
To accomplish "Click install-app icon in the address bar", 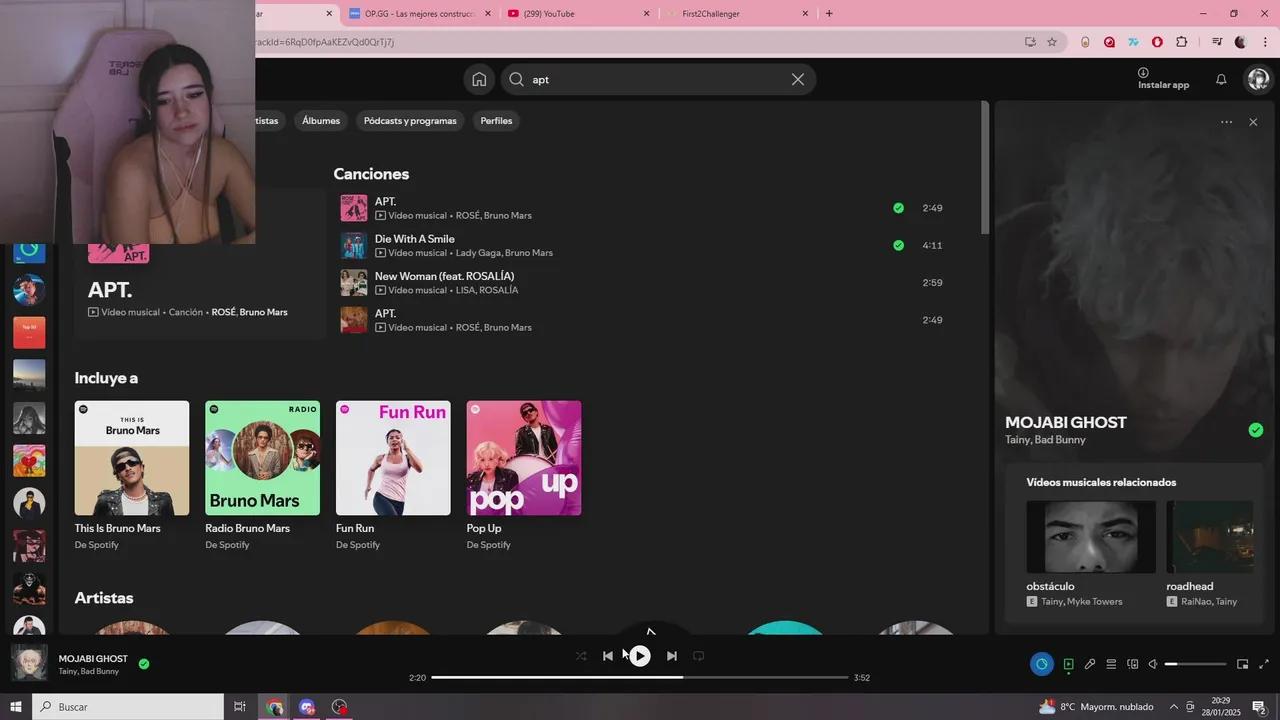I will pyautogui.click(x=1030, y=42).
